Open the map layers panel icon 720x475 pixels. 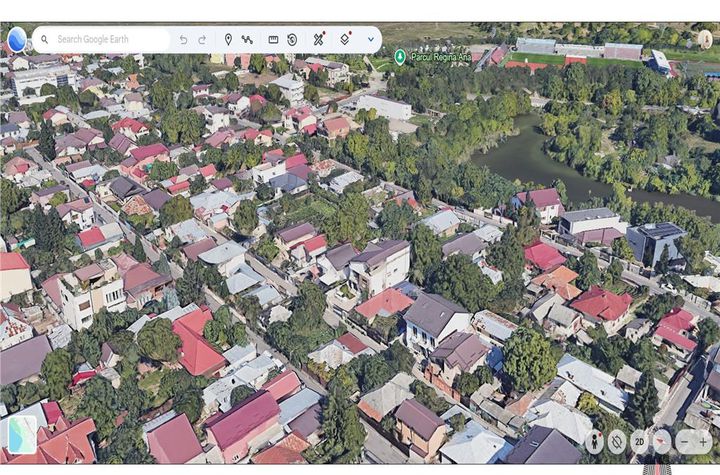344,40
